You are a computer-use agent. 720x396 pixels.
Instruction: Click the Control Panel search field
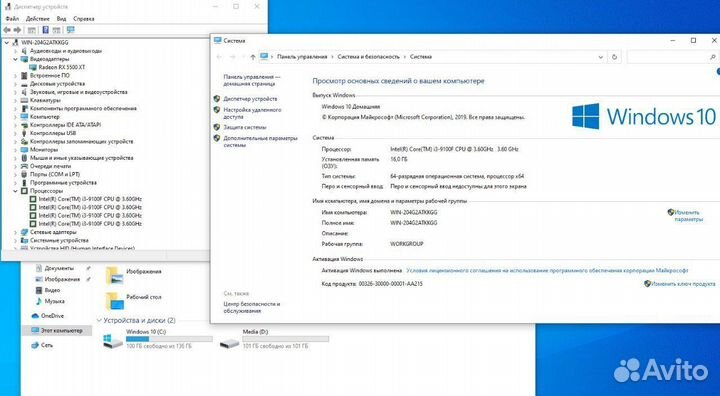[672, 57]
